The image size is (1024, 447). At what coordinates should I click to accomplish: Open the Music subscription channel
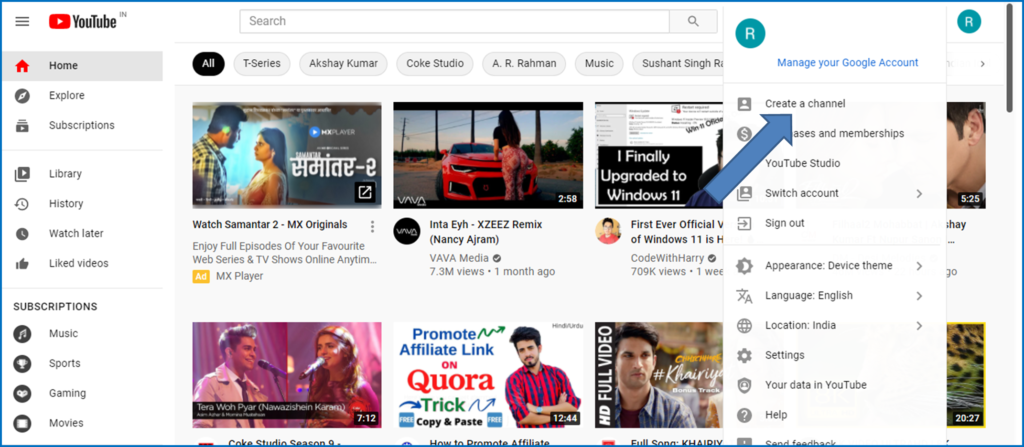[x=82, y=333]
